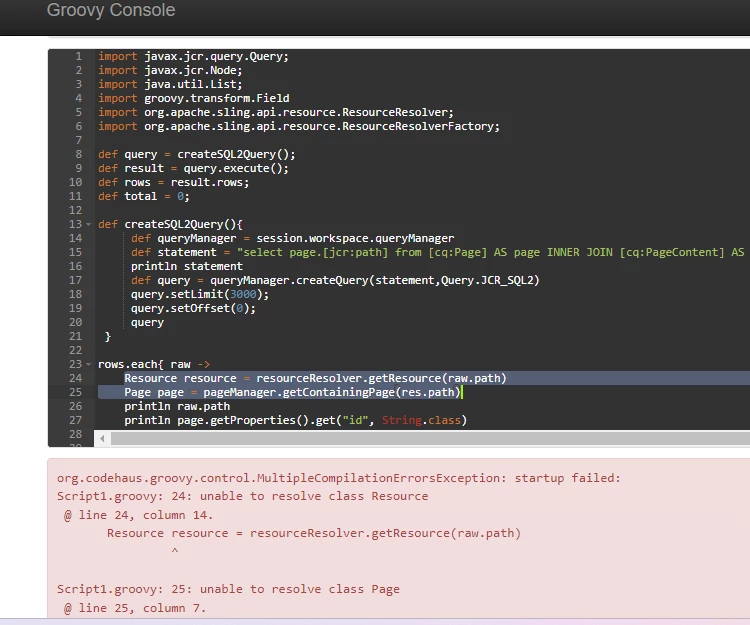Viewport: 750px width, 625px height.
Task: Click 'Resource resource' declaration in editor line 24
Action: tap(180, 378)
